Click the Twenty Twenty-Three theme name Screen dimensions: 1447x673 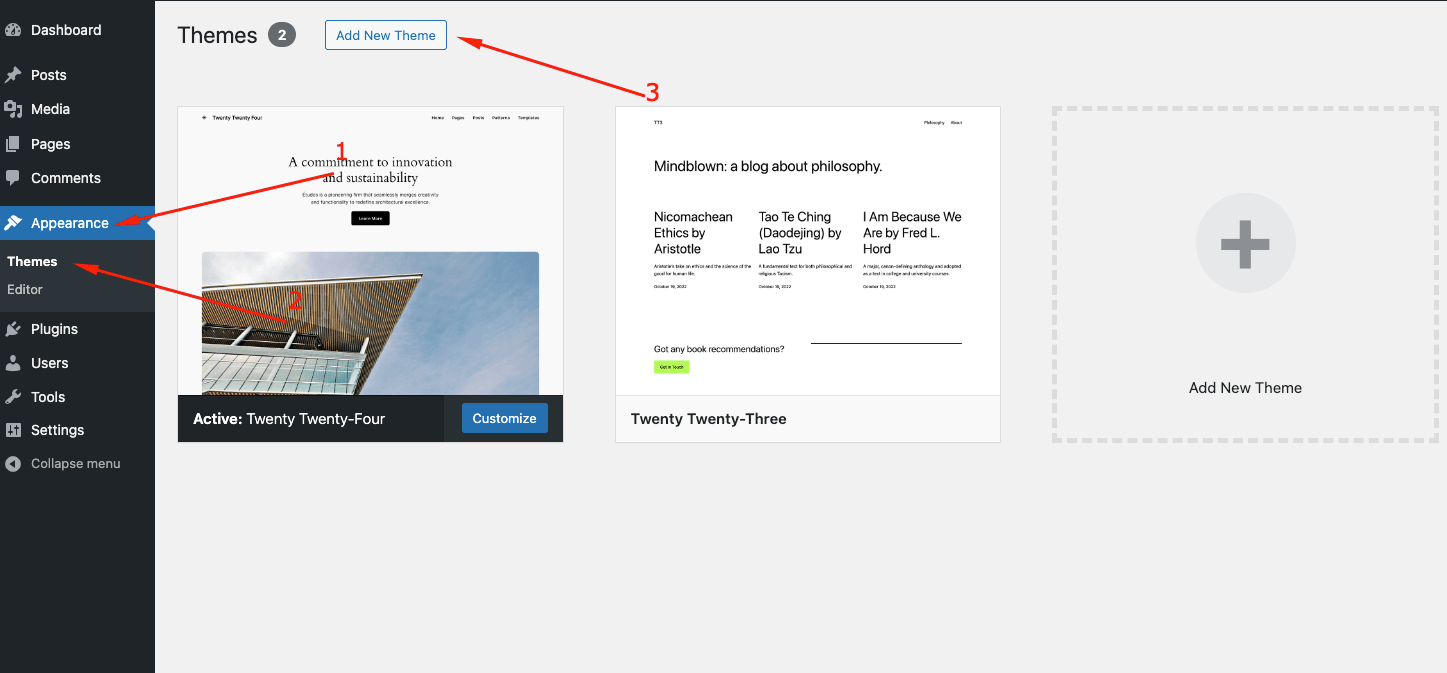tap(708, 419)
